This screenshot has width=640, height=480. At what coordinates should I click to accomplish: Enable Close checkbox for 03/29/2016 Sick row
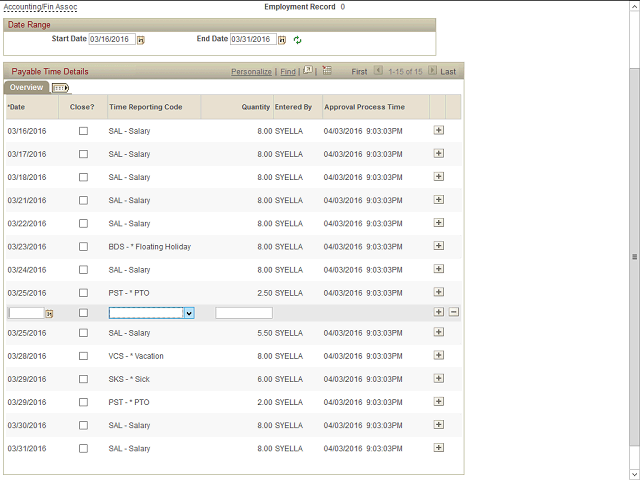pyautogui.click(x=83, y=379)
